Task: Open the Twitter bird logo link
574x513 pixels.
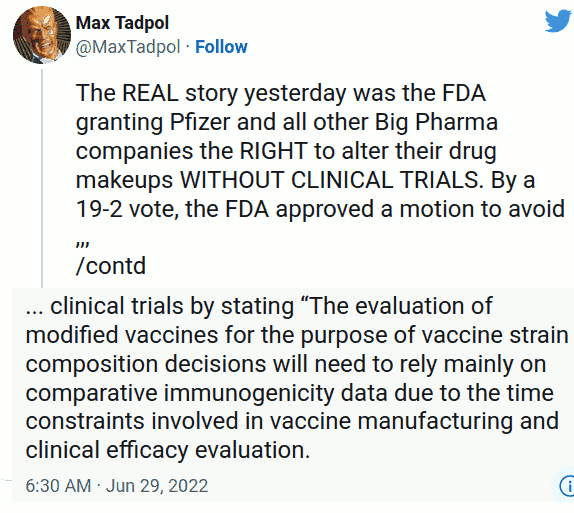Action: click(x=558, y=21)
